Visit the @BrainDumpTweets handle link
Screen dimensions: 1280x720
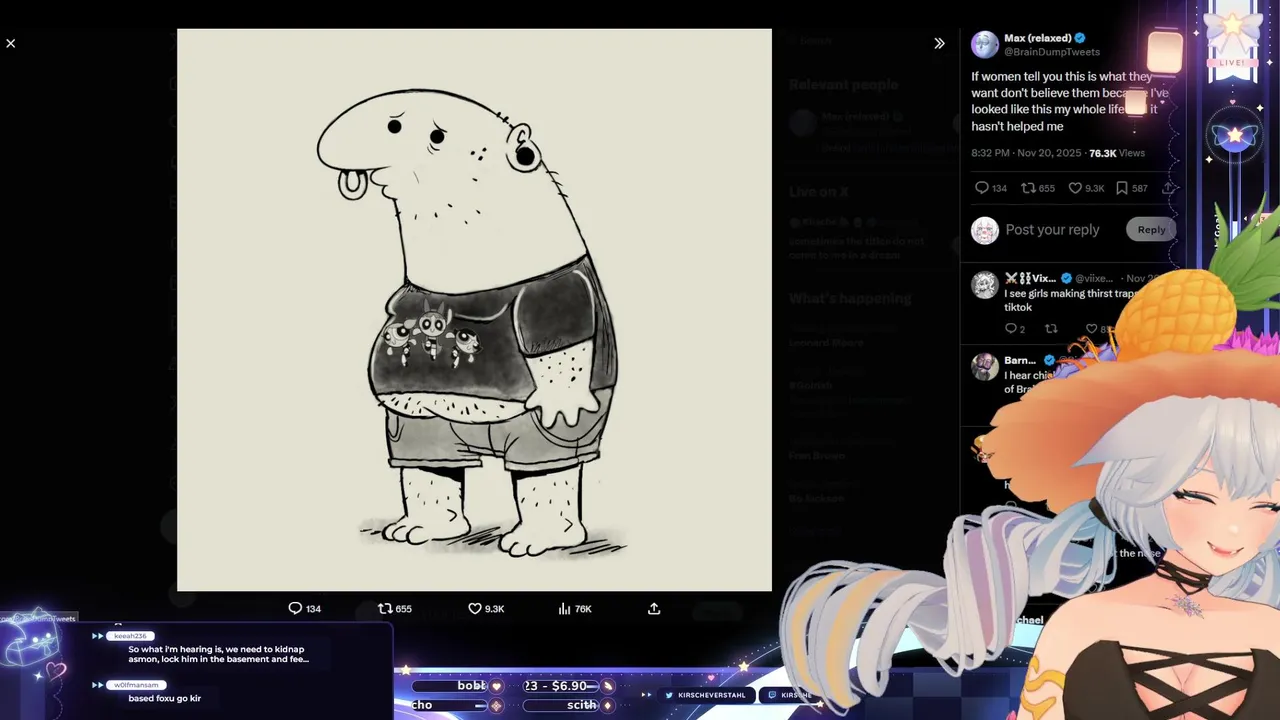[1052, 52]
